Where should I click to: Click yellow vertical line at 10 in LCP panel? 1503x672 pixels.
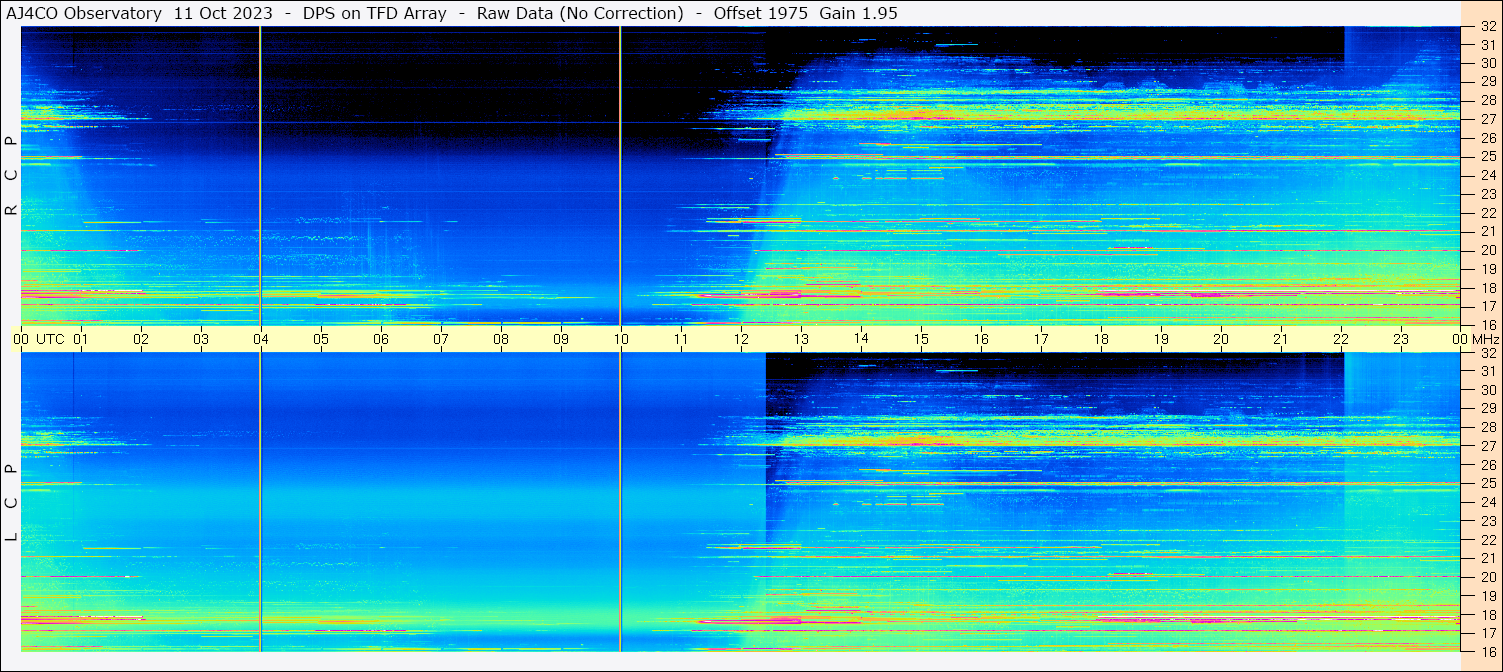pyautogui.click(x=620, y=500)
